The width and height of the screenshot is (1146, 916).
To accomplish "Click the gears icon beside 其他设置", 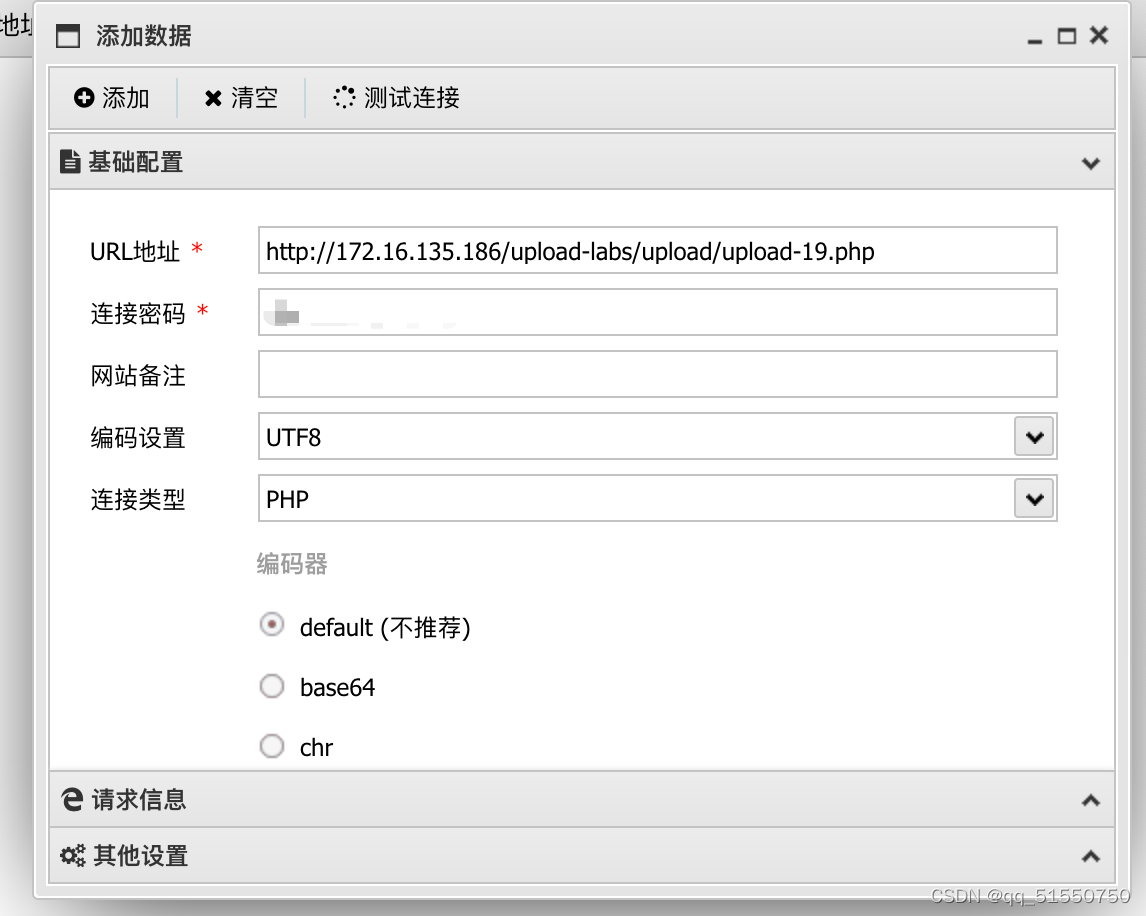I will point(70,856).
